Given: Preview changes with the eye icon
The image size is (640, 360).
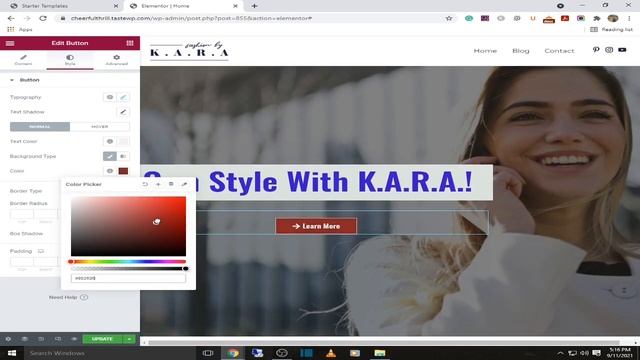Looking at the screenshot, I should [74, 339].
